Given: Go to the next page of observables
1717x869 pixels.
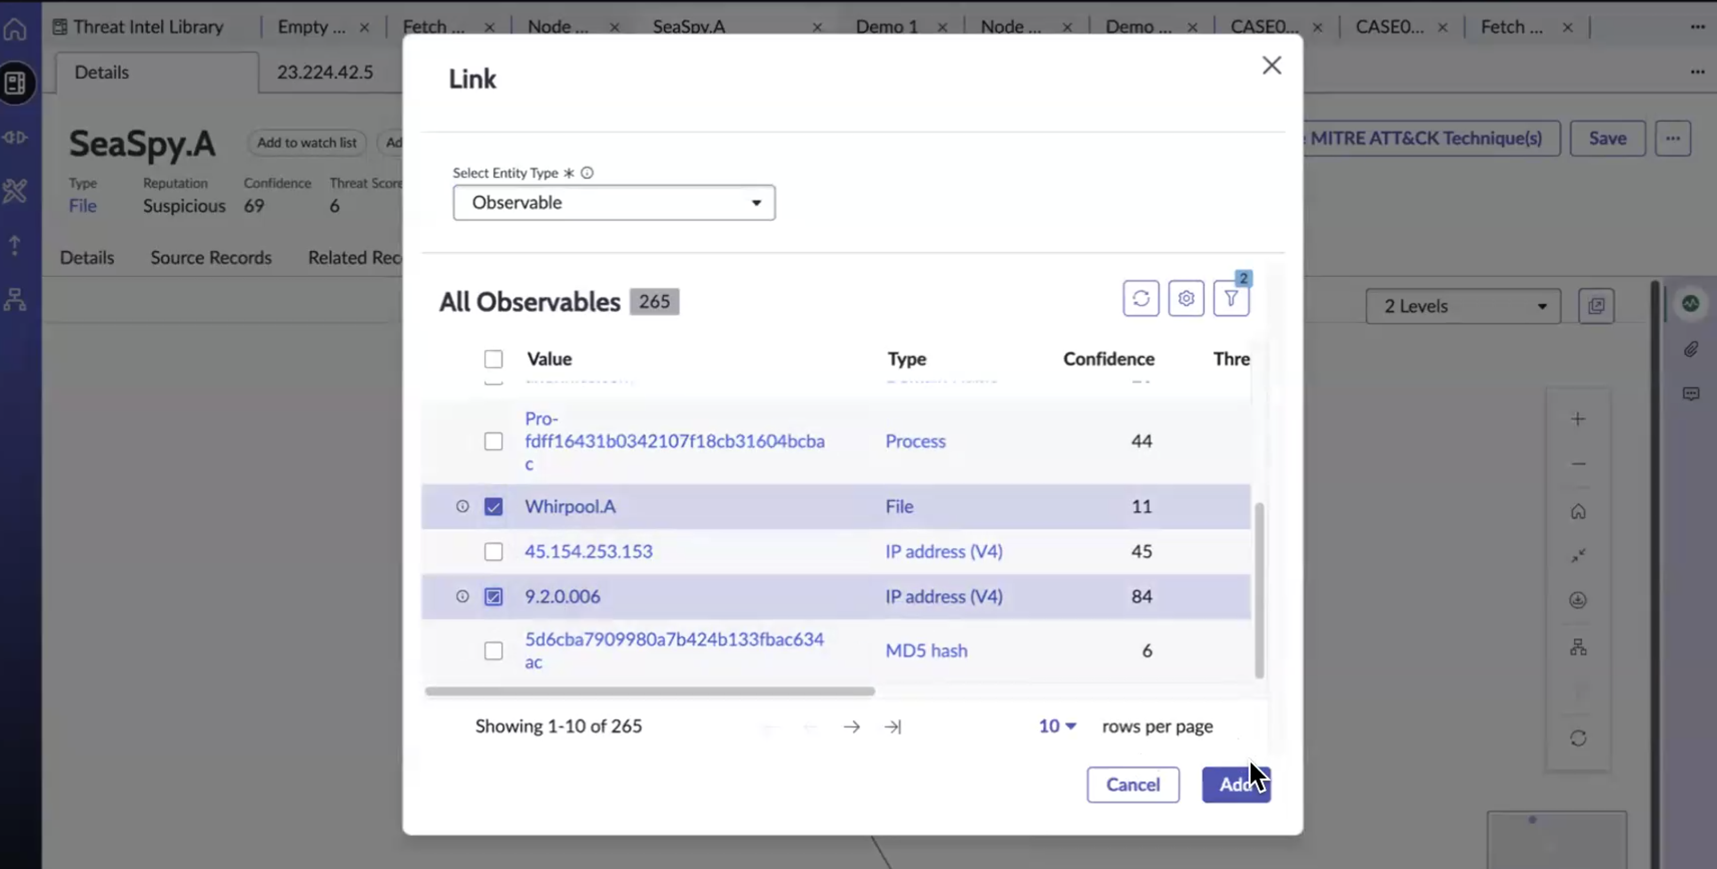Looking at the screenshot, I should (852, 727).
